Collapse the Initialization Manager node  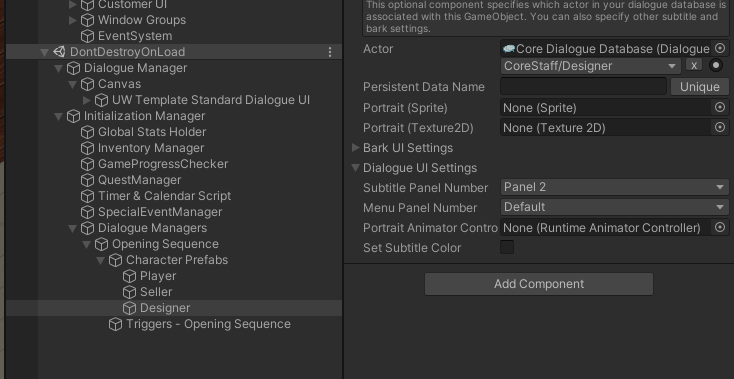click(x=59, y=116)
